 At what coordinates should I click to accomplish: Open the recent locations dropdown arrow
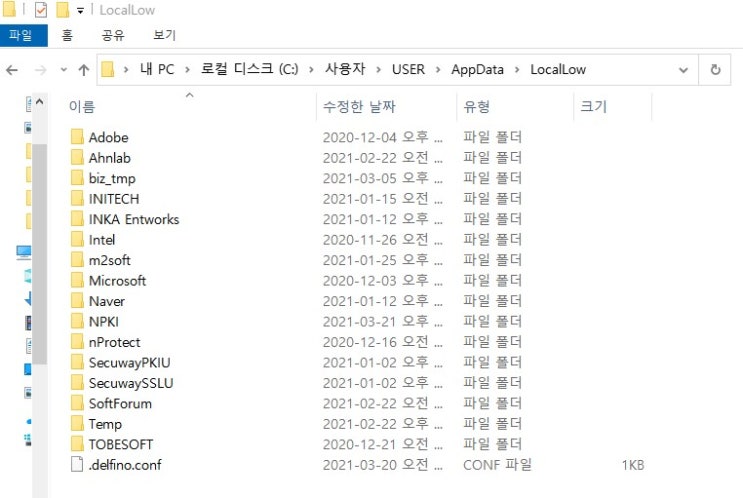(63, 70)
